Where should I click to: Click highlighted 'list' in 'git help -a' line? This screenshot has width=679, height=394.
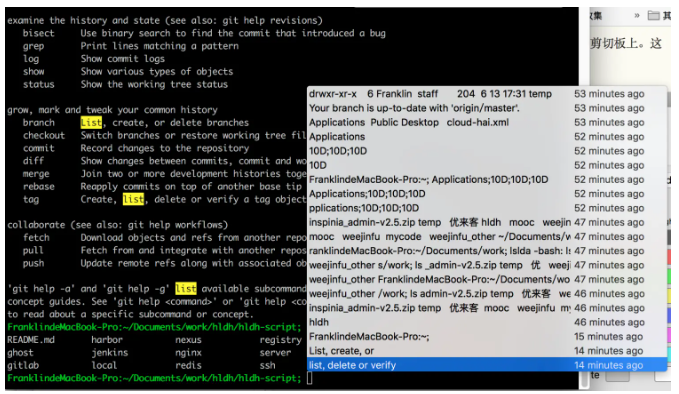pyautogui.click(x=186, y=289)
